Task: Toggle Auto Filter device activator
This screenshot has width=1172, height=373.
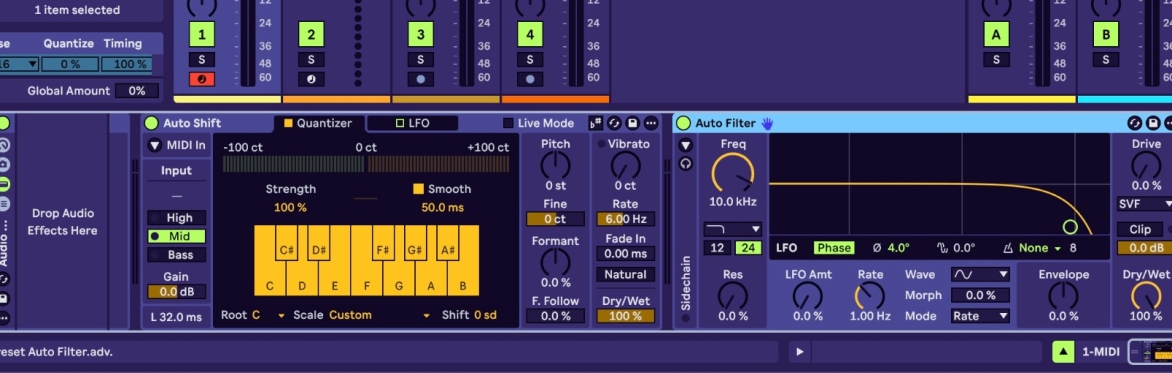Action: (x=683, y=123)
